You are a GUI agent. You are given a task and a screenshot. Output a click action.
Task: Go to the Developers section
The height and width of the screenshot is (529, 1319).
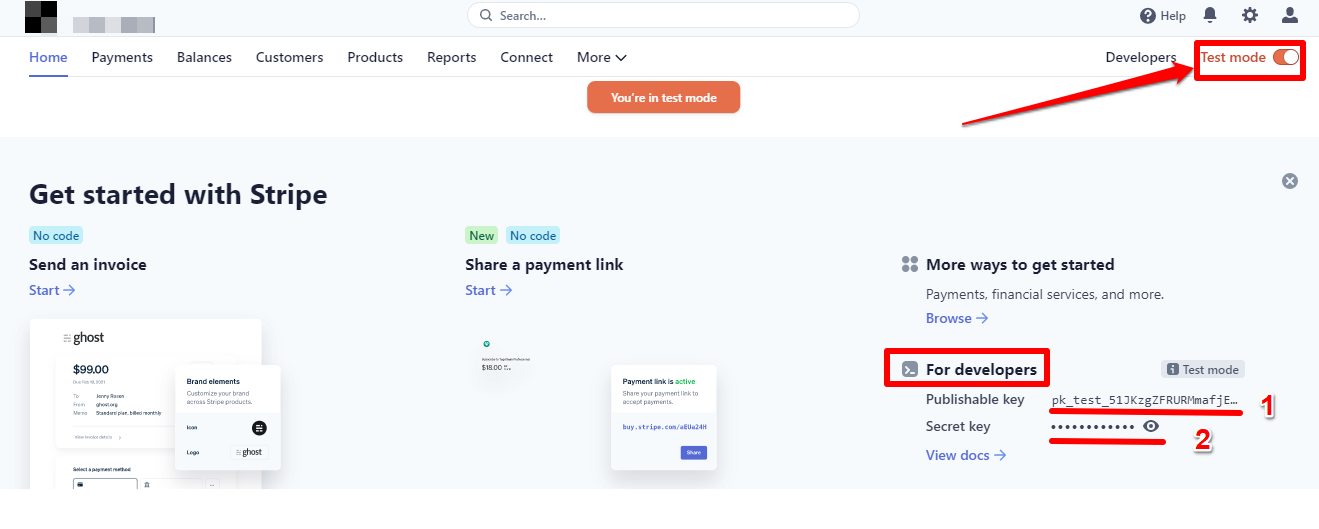point(1140,57)
